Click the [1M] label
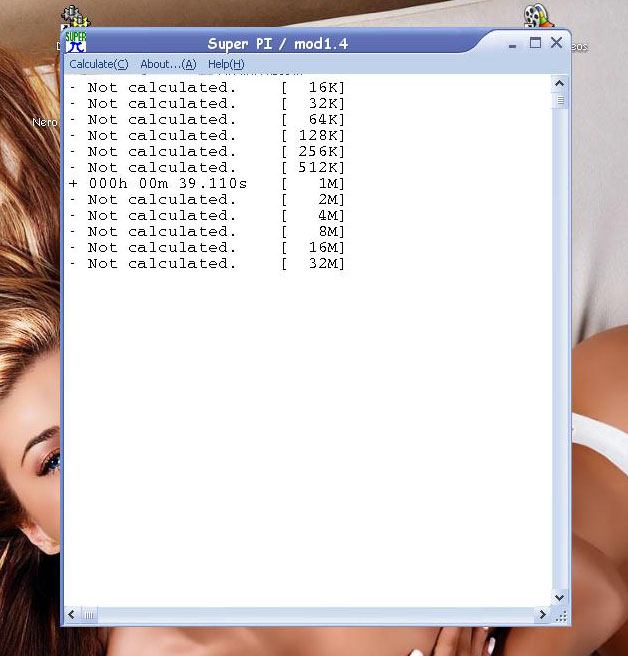This screenshot has height=656, width=628. click(313, 184)
